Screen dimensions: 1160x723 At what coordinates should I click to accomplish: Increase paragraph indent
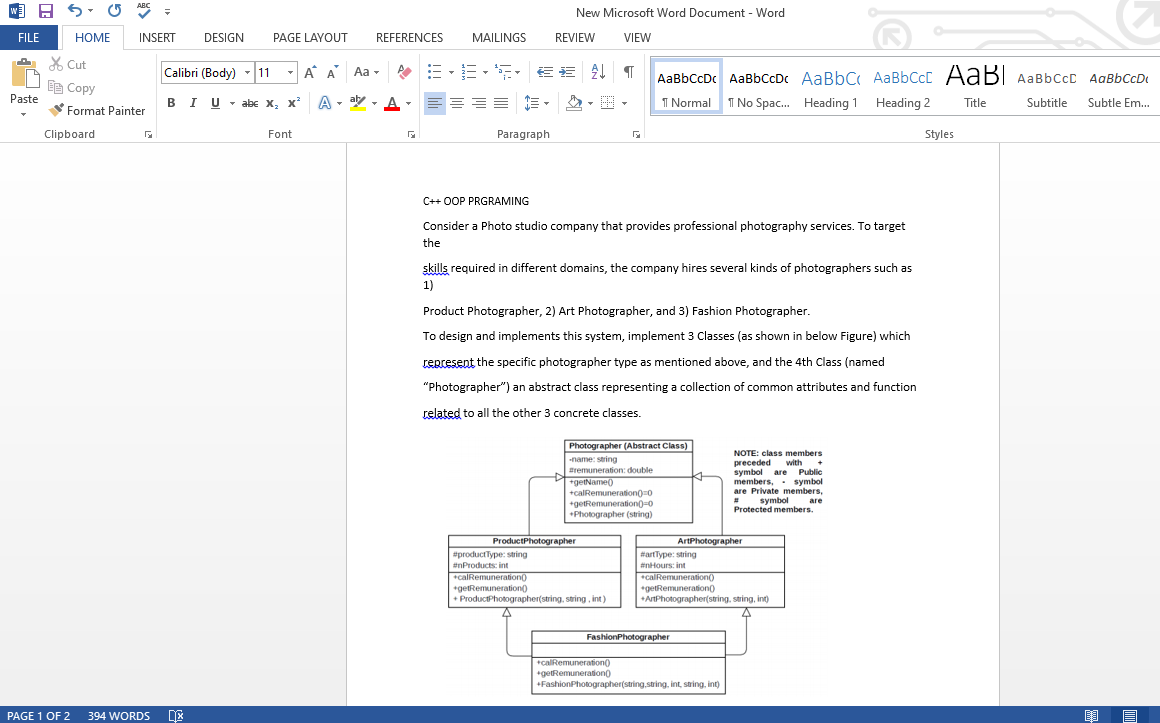point(567,72)
